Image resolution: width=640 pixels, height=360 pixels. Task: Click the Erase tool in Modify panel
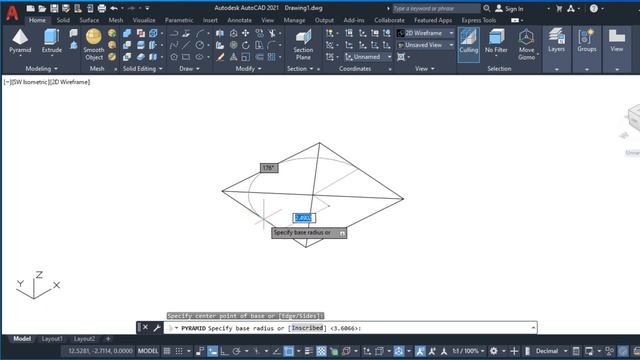pos(220,57)
